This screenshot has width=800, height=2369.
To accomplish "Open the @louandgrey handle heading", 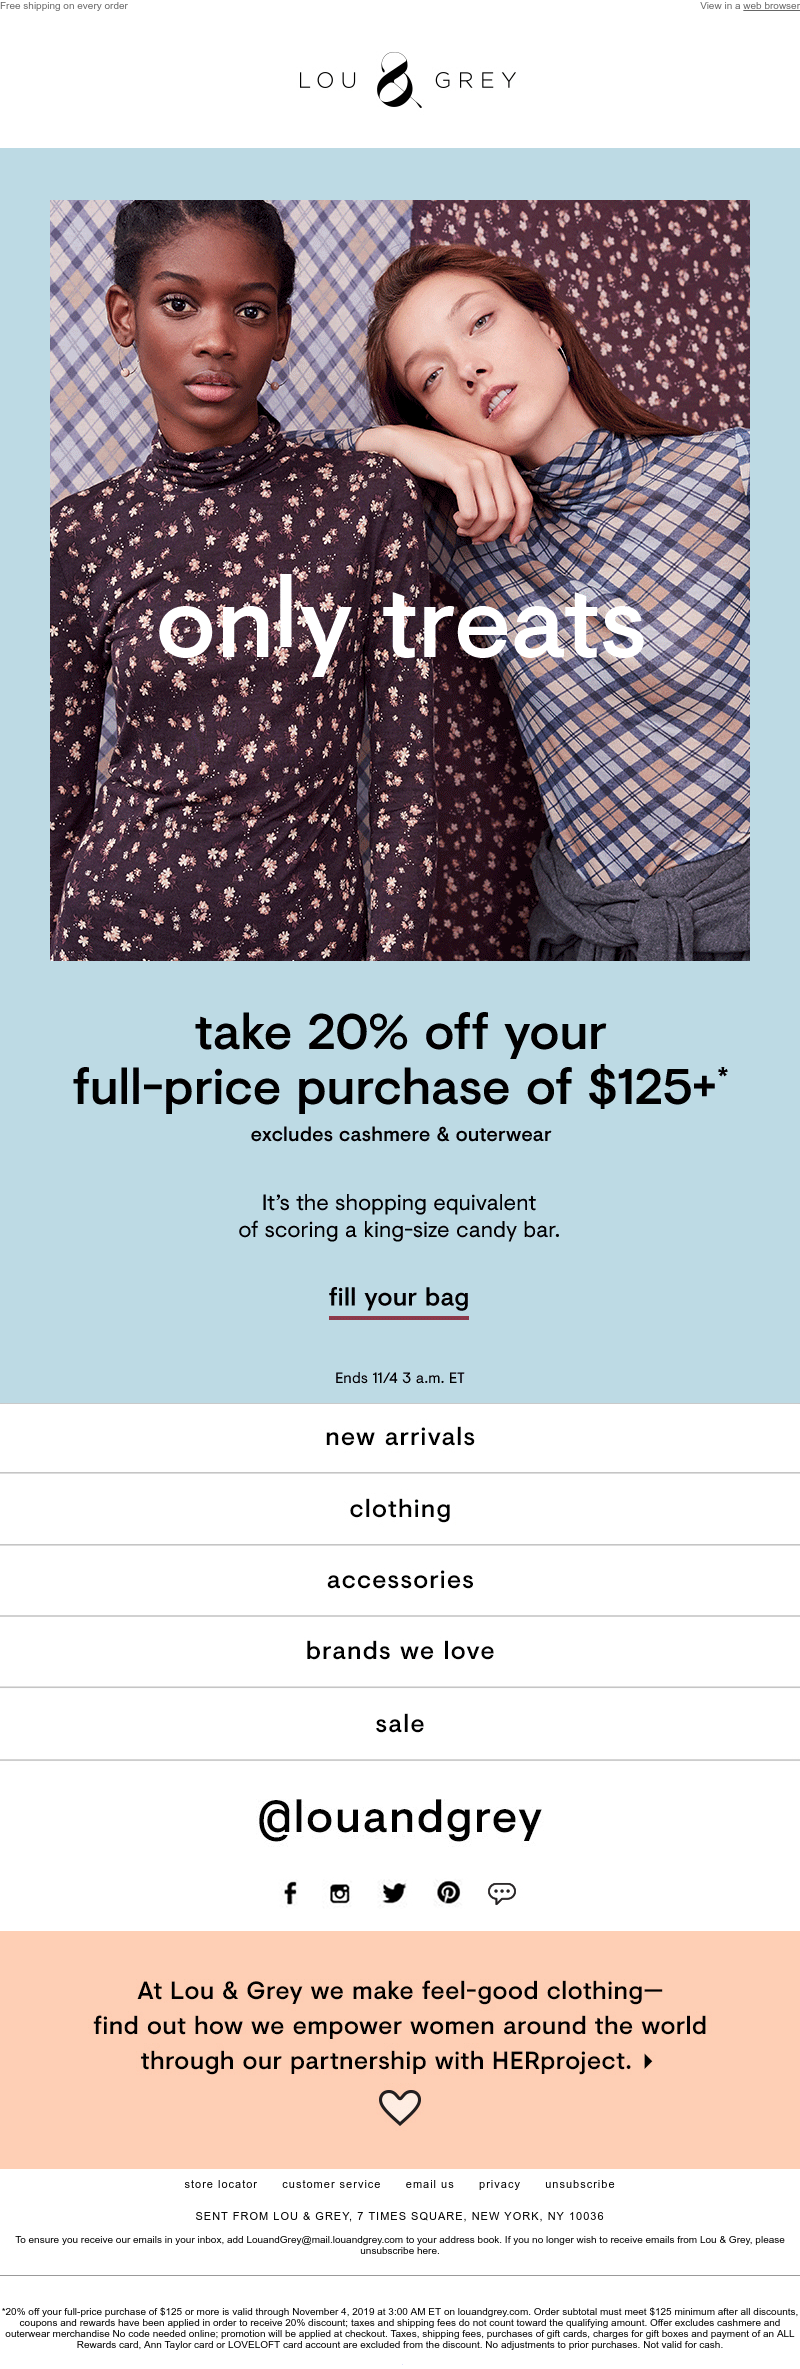I will [x=400, y=1819].
